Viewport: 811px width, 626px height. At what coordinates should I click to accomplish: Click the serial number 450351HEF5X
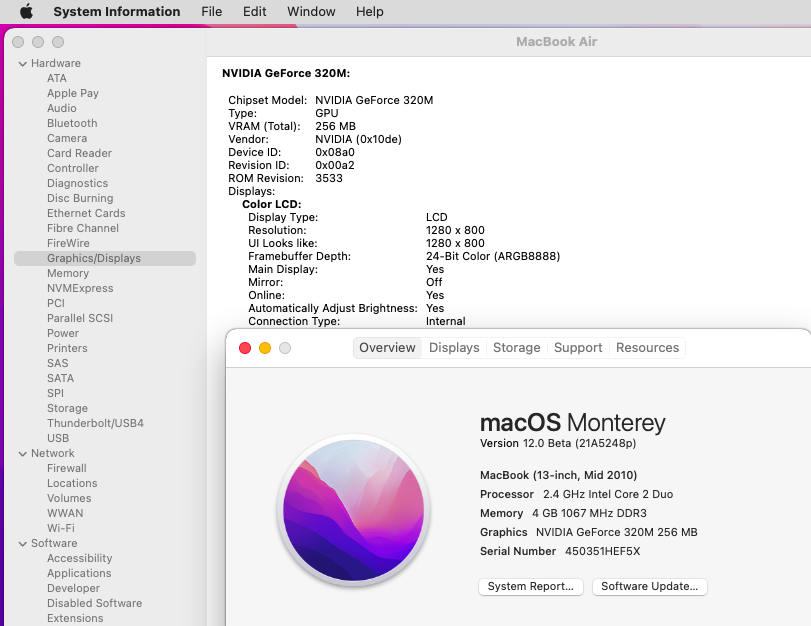click(603, 552)
